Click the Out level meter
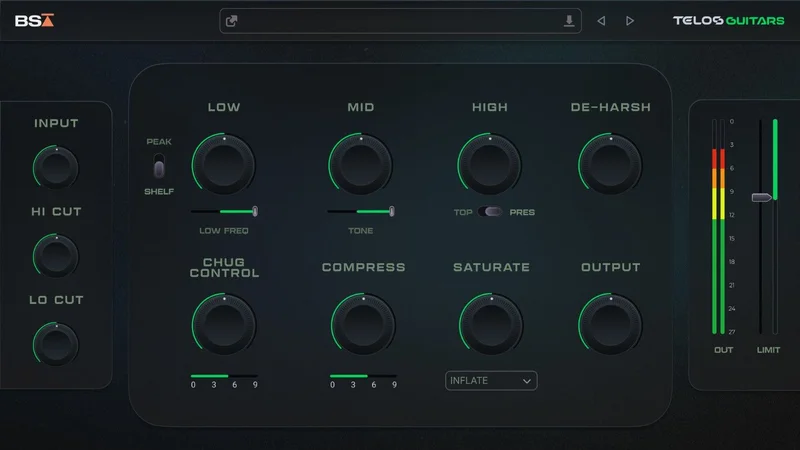The width and height of the screenshot is (800, 450). point(718,227)
